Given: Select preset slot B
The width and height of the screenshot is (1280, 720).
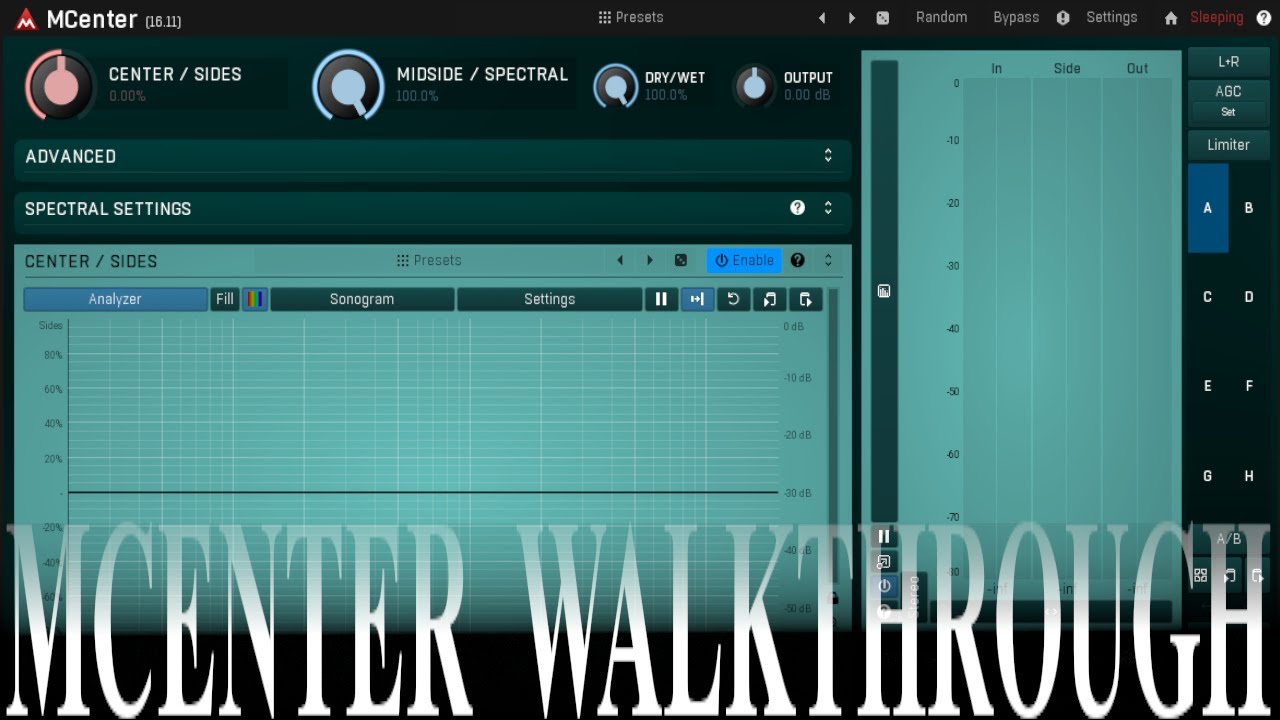Looking at the screenshot, I should tap(1249, 208).
